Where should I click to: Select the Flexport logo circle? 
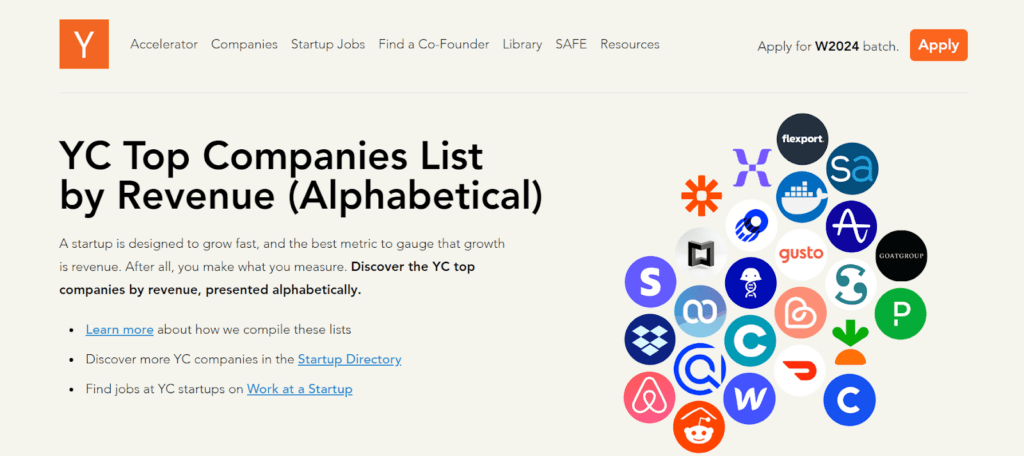coord(802,138)
